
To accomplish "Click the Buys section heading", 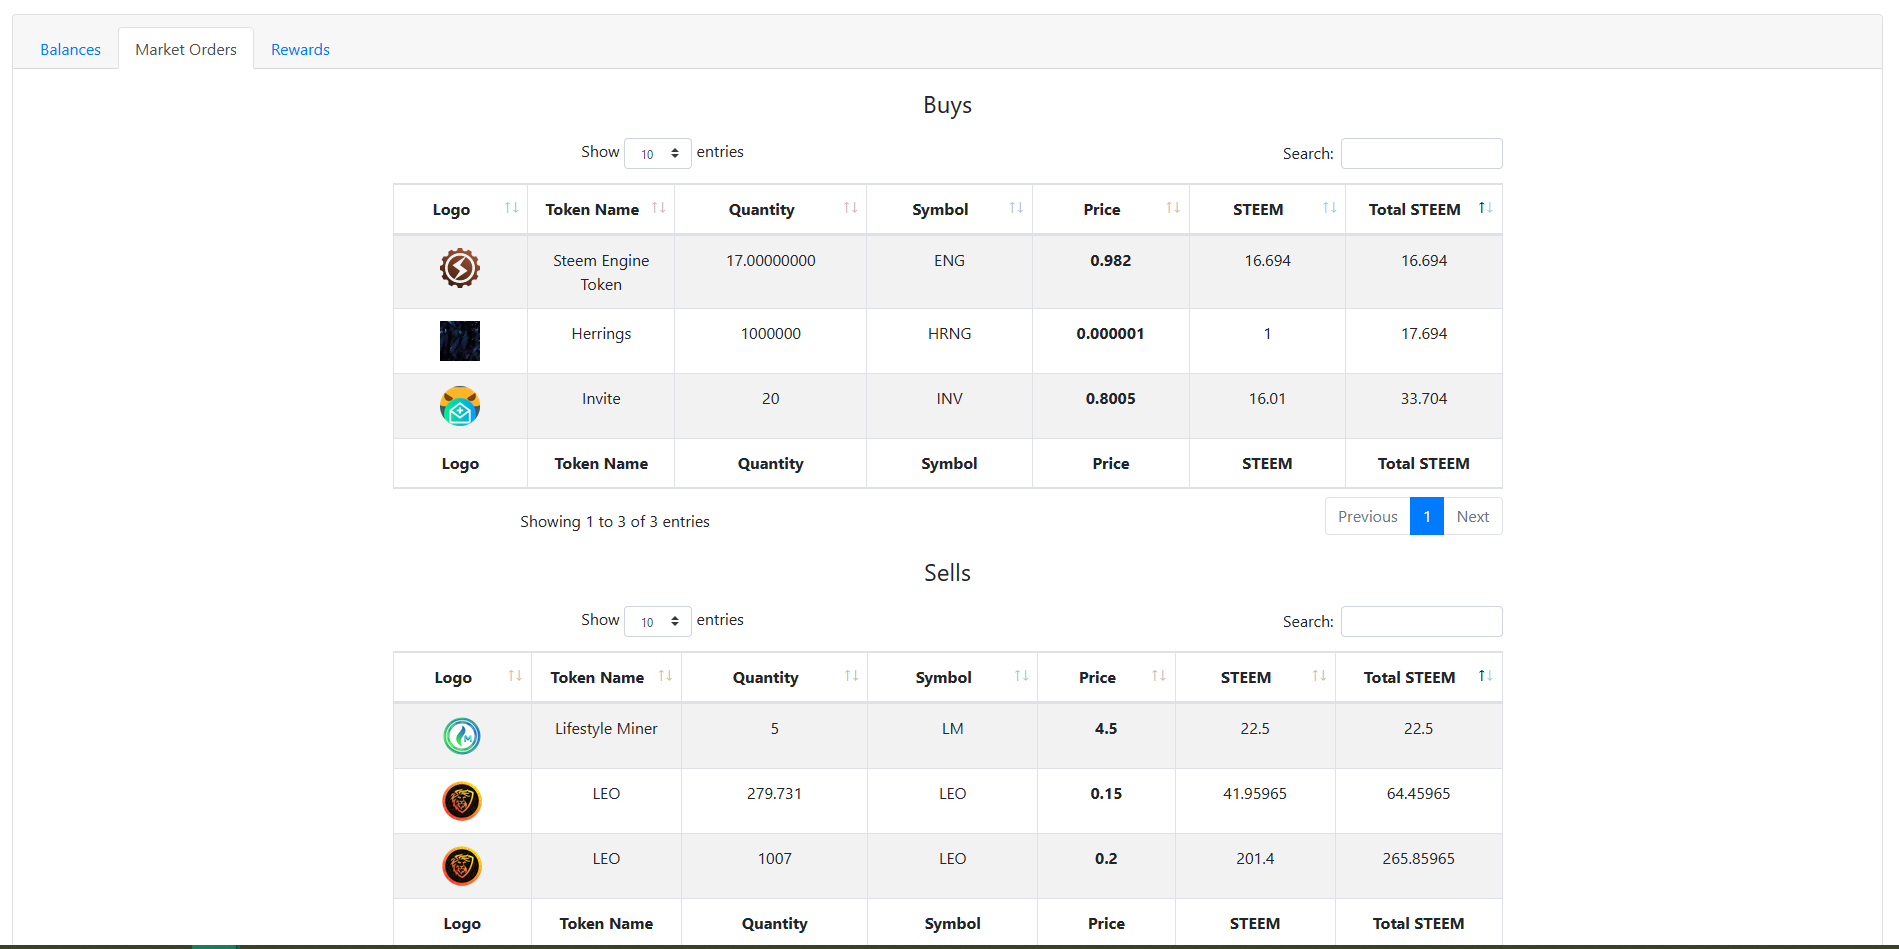I will tap(948, 105).
